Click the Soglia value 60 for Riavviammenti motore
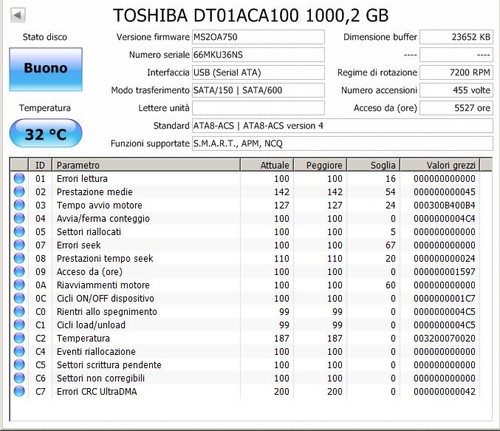The image size is (500, 431). pyautogui.click(x=390, y=285)
